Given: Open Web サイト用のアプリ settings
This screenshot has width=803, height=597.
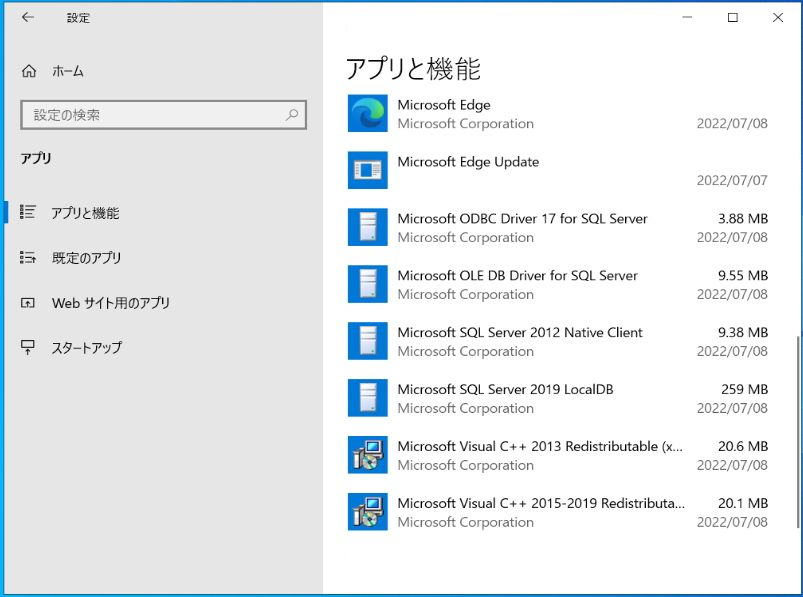Looking at the screenshot, I should point(111,303).
